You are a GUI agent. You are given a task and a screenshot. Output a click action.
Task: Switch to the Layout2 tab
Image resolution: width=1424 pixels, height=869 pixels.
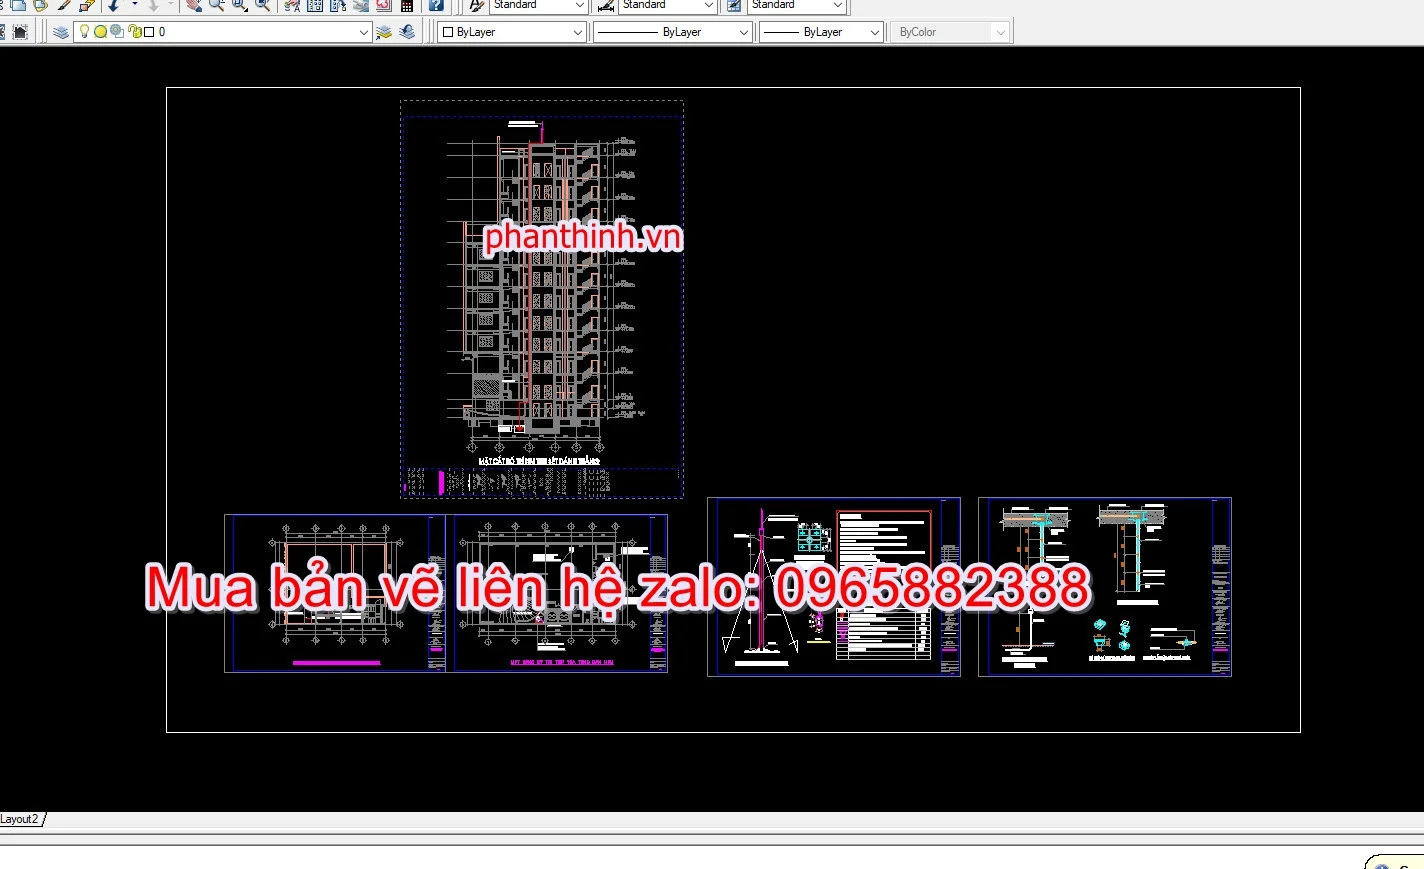(20, 819)
